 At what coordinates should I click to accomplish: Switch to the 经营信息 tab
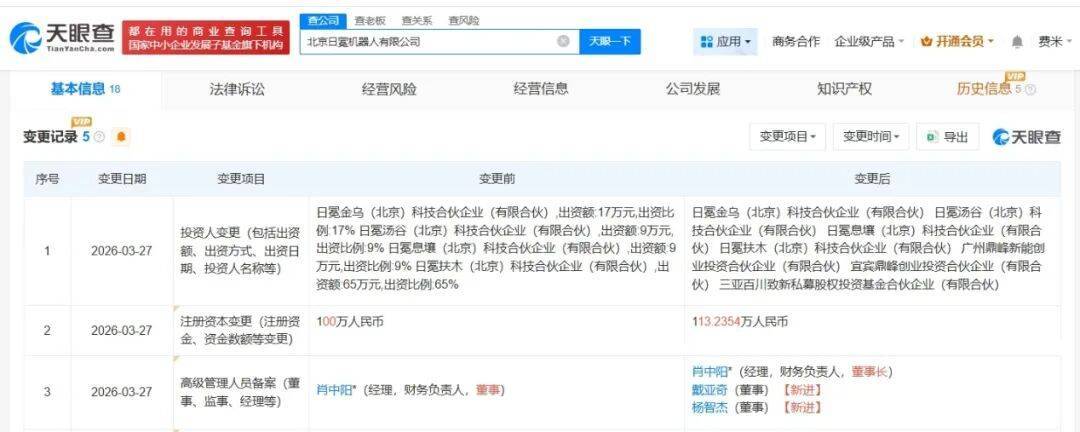(x=541, y=89)
